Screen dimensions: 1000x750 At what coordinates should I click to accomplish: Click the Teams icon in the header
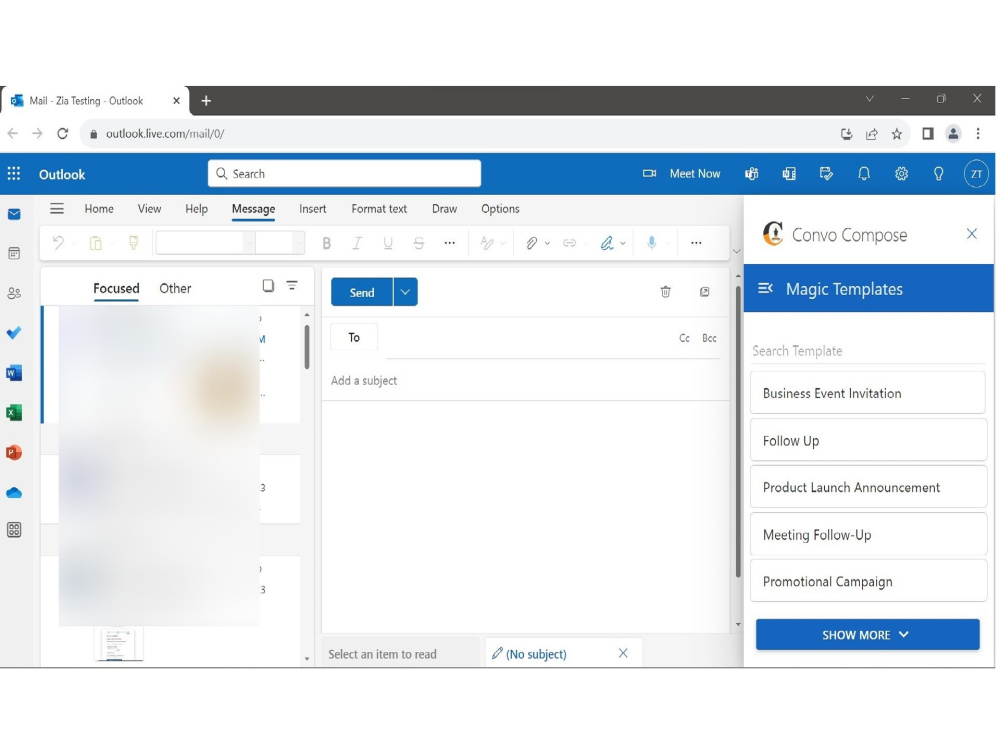[x=751, y=173]
